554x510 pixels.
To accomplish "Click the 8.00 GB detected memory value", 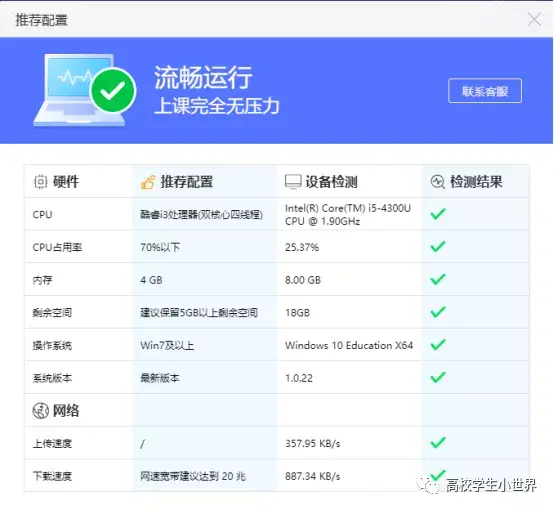I will (x=303, y=280).
